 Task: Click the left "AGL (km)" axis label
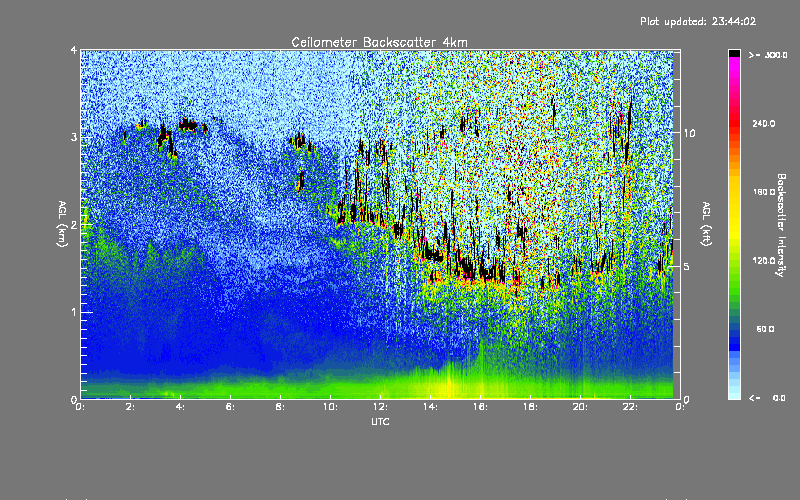[x=62, y=224]
